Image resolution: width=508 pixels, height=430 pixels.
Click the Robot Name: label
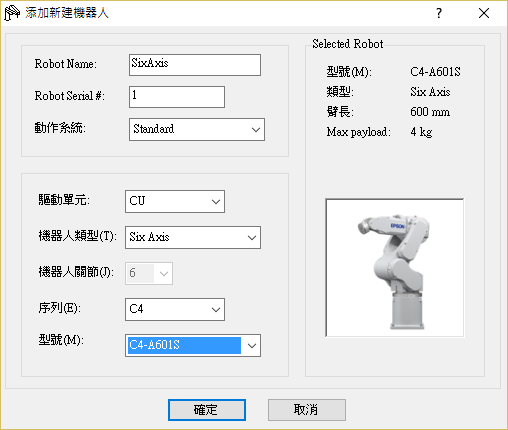click(x=66, y=64)
